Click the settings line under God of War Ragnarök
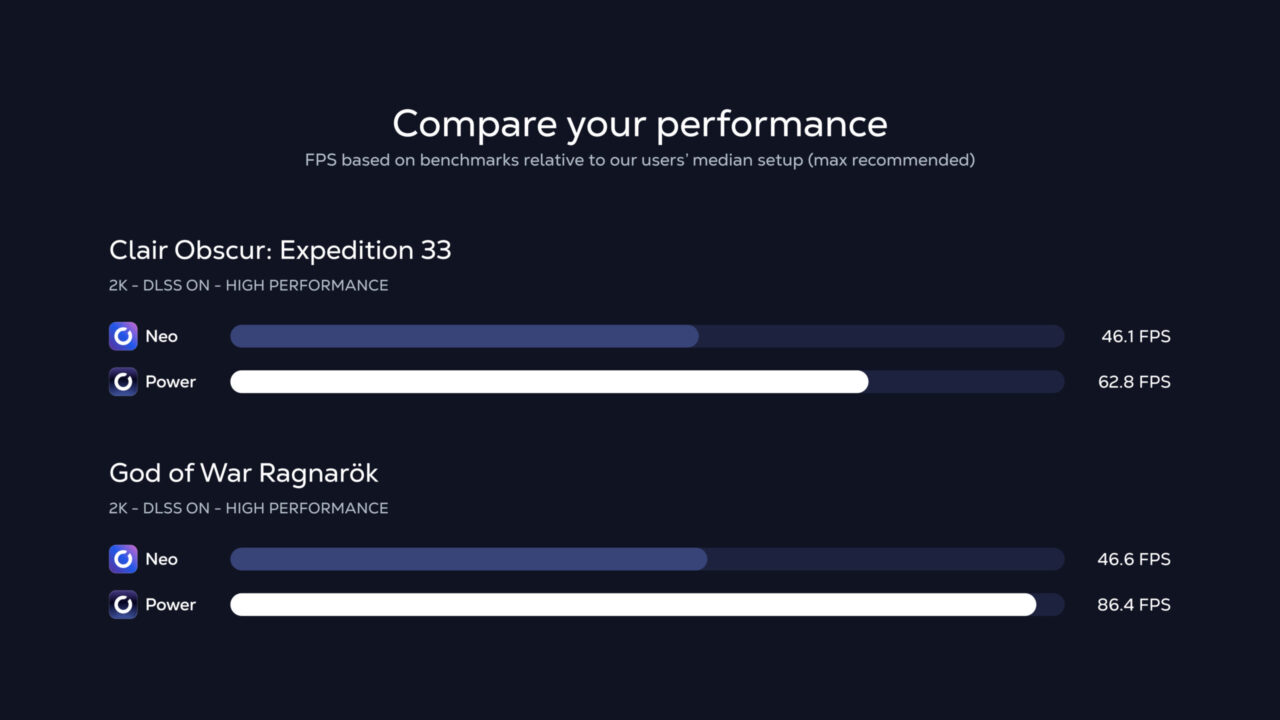The image size is (1280, 720). [248, 508]
